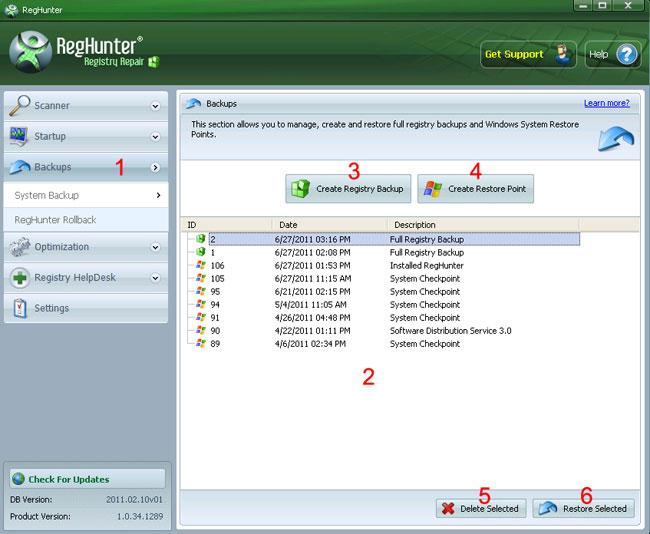This screenshot has width=650, height=534.
Task: Click the Optimization gear icon
Action: 19,247
